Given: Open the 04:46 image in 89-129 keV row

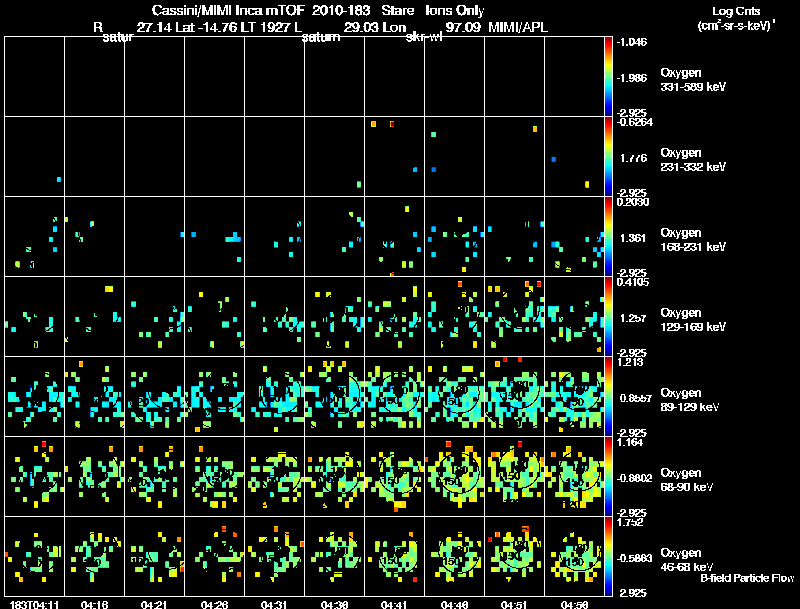Looking at the screenshot, I should coord(454,396).
